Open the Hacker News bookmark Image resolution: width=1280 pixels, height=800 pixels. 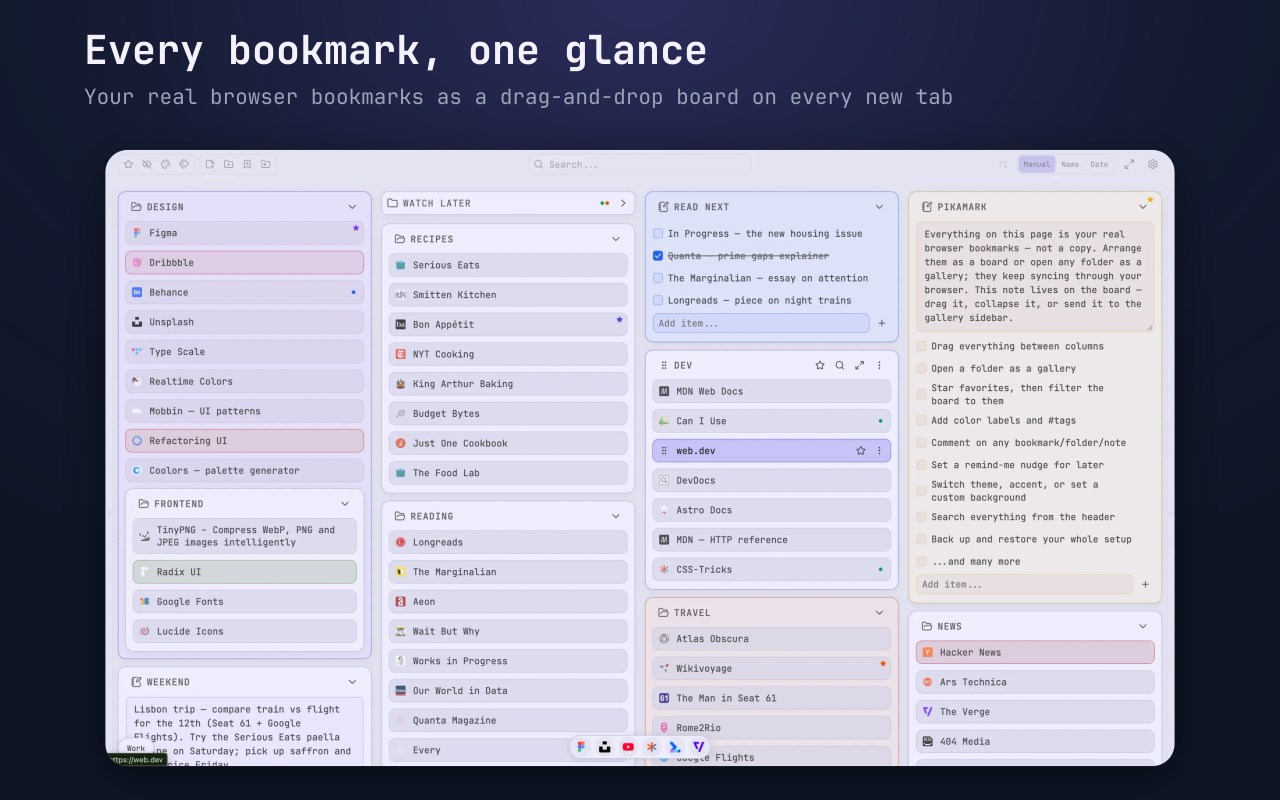(1035, 652)
